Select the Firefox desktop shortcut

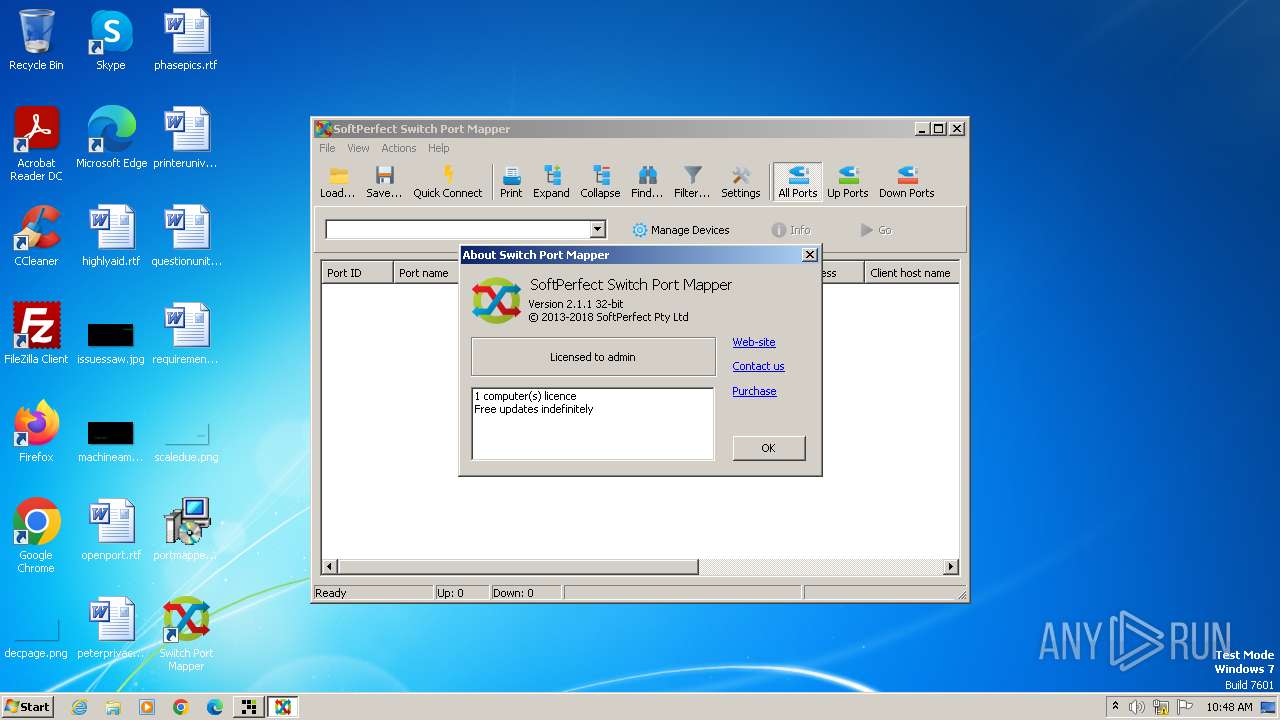point(36,432)
